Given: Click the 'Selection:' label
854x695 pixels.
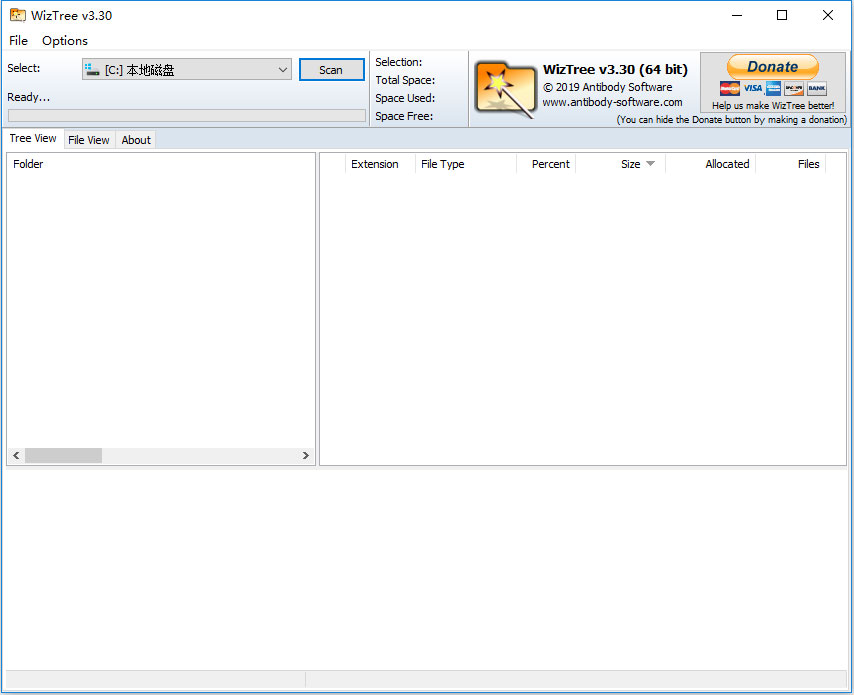Looking at the screenshot, I should tap(399, 62).
